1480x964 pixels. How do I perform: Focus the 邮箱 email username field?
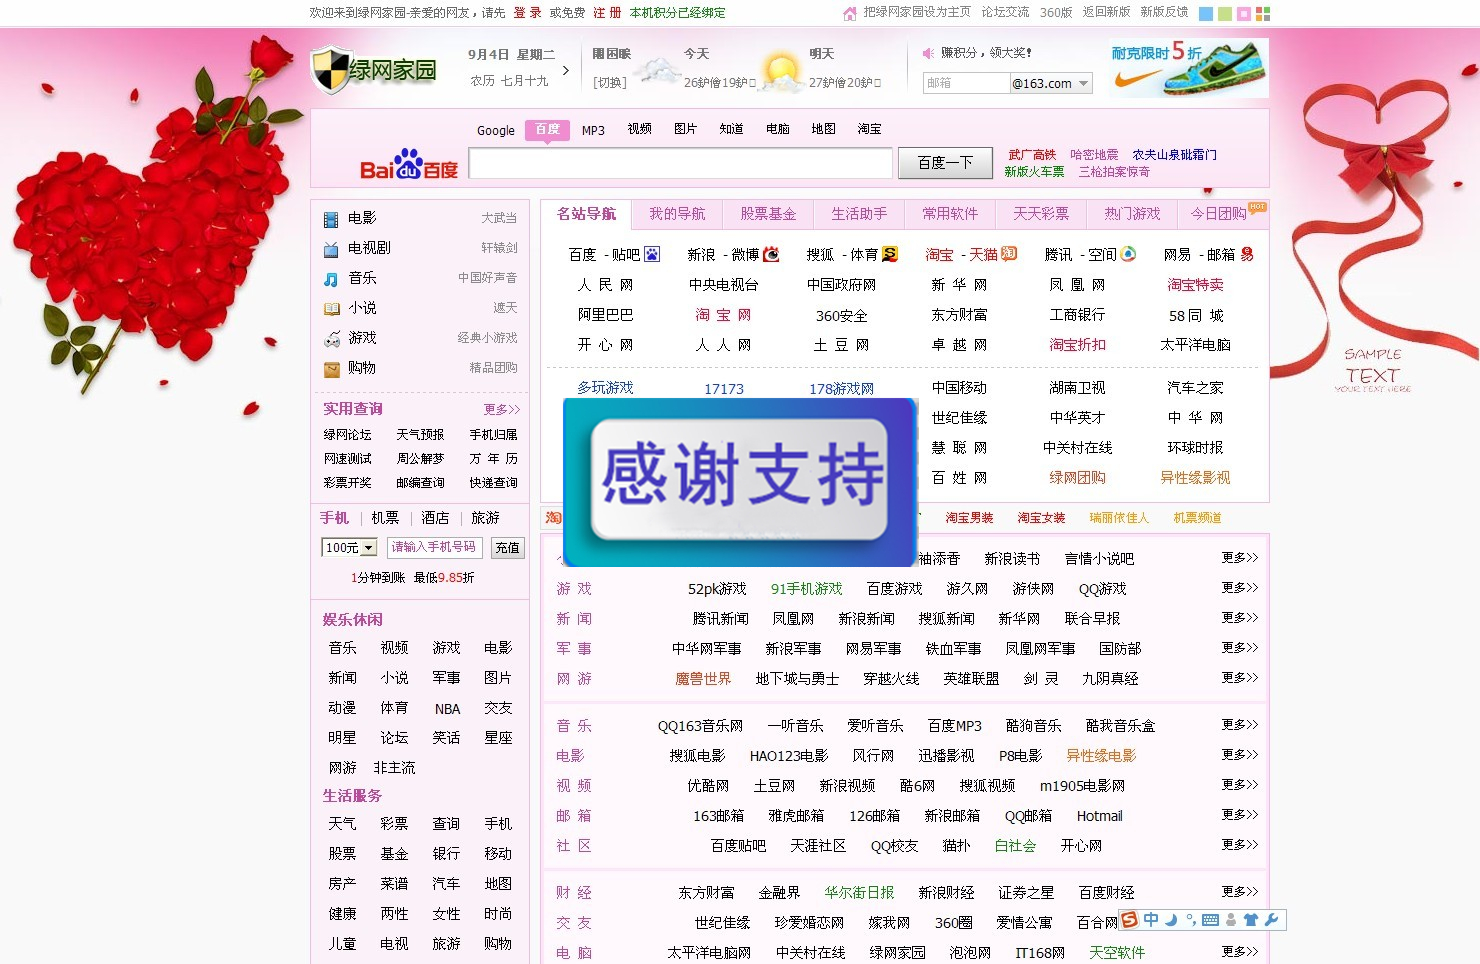pyautogui.click(x=966, y=83)
